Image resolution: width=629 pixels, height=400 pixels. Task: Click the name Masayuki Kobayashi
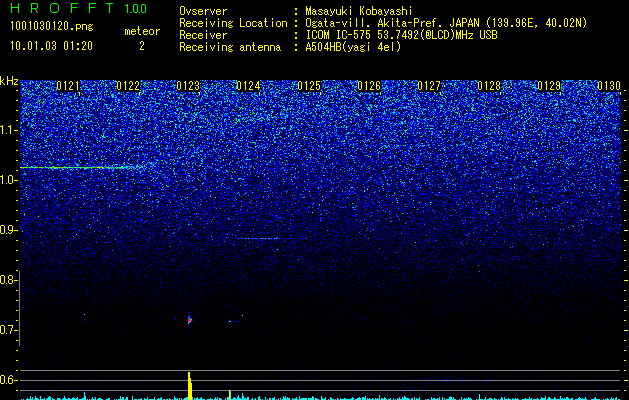[x=359, y=11]
